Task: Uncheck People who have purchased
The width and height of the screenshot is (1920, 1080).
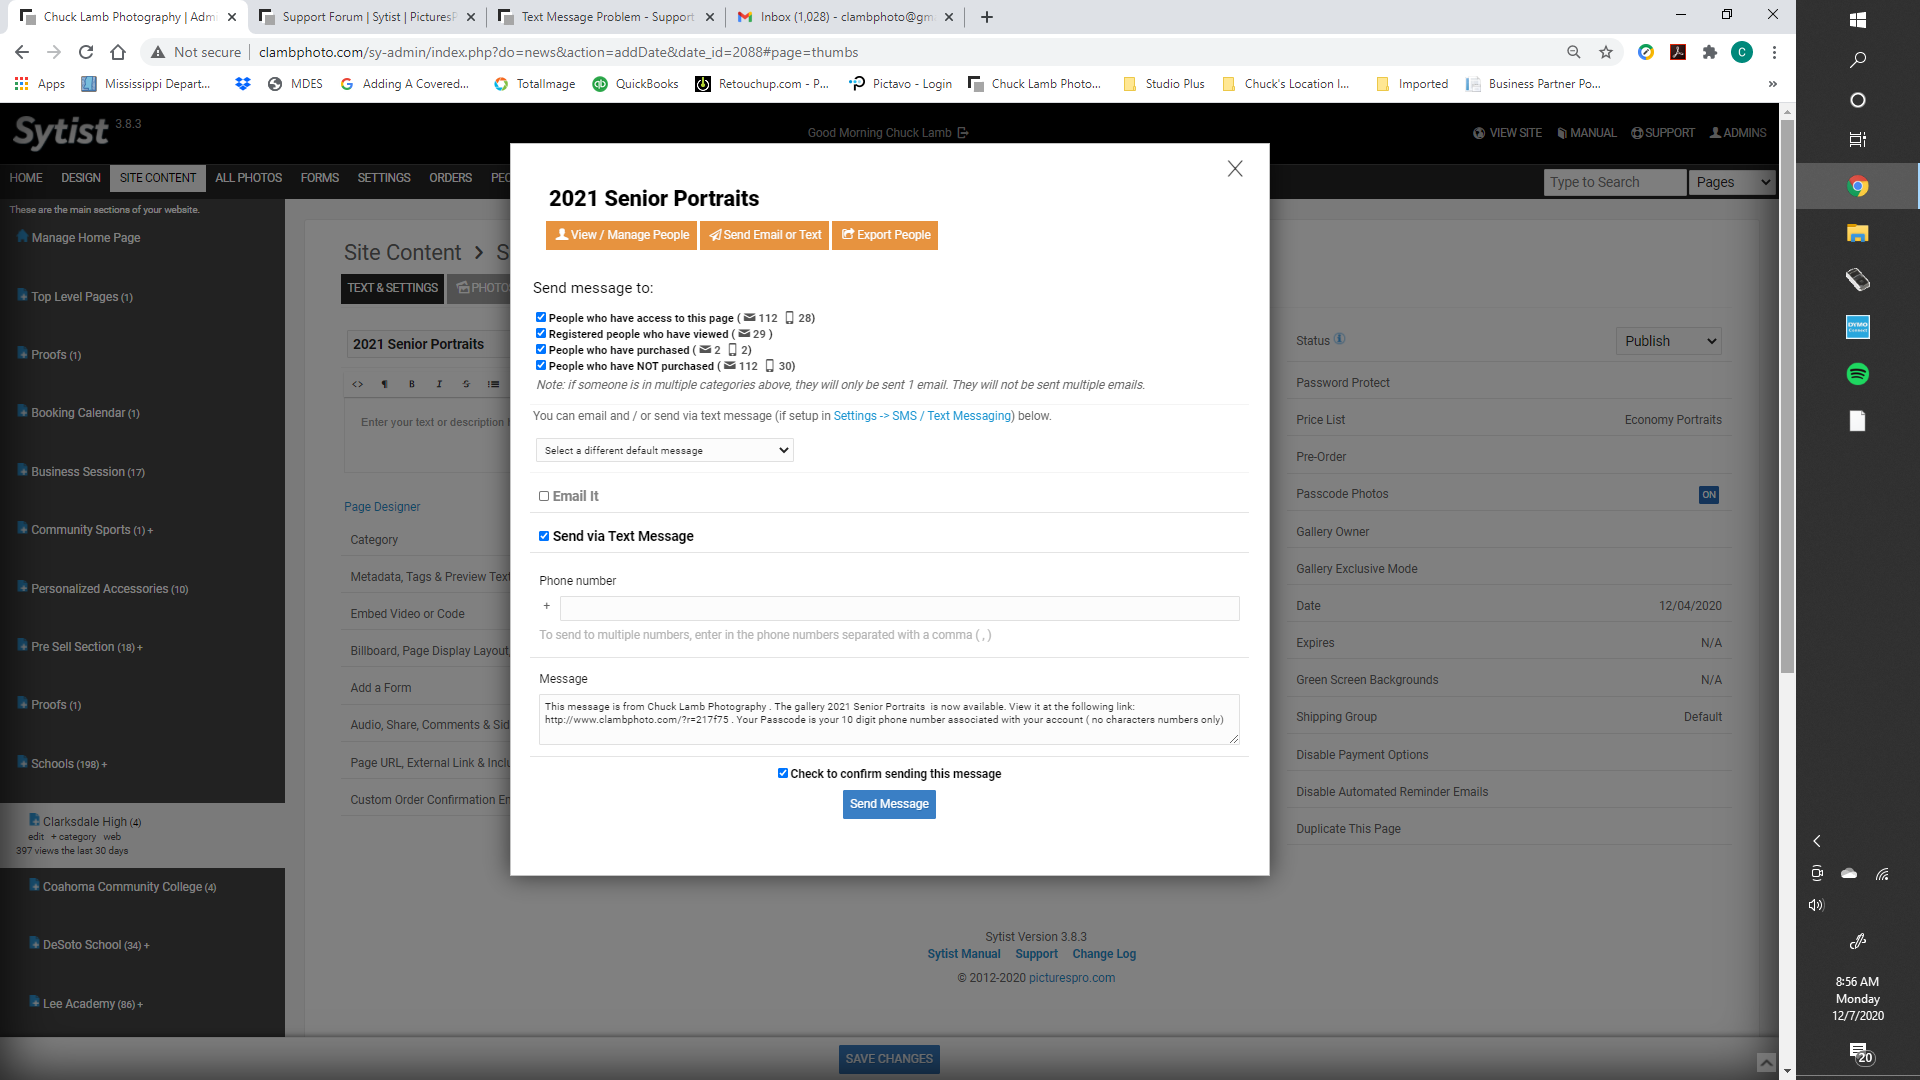Action: [541, 349]
